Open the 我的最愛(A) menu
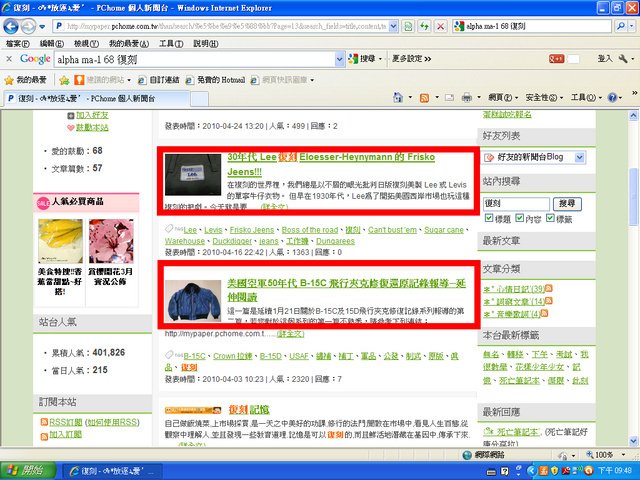 pyautogui.click(x=129, y=44)
